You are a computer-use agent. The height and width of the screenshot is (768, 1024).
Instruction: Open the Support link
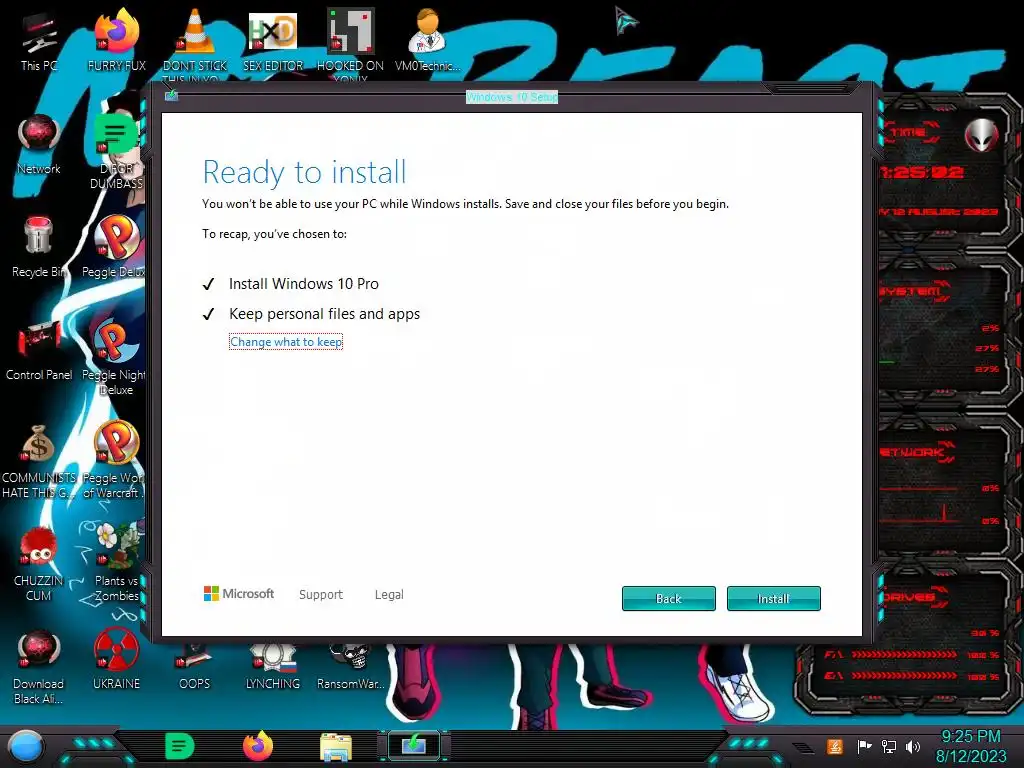321,594
